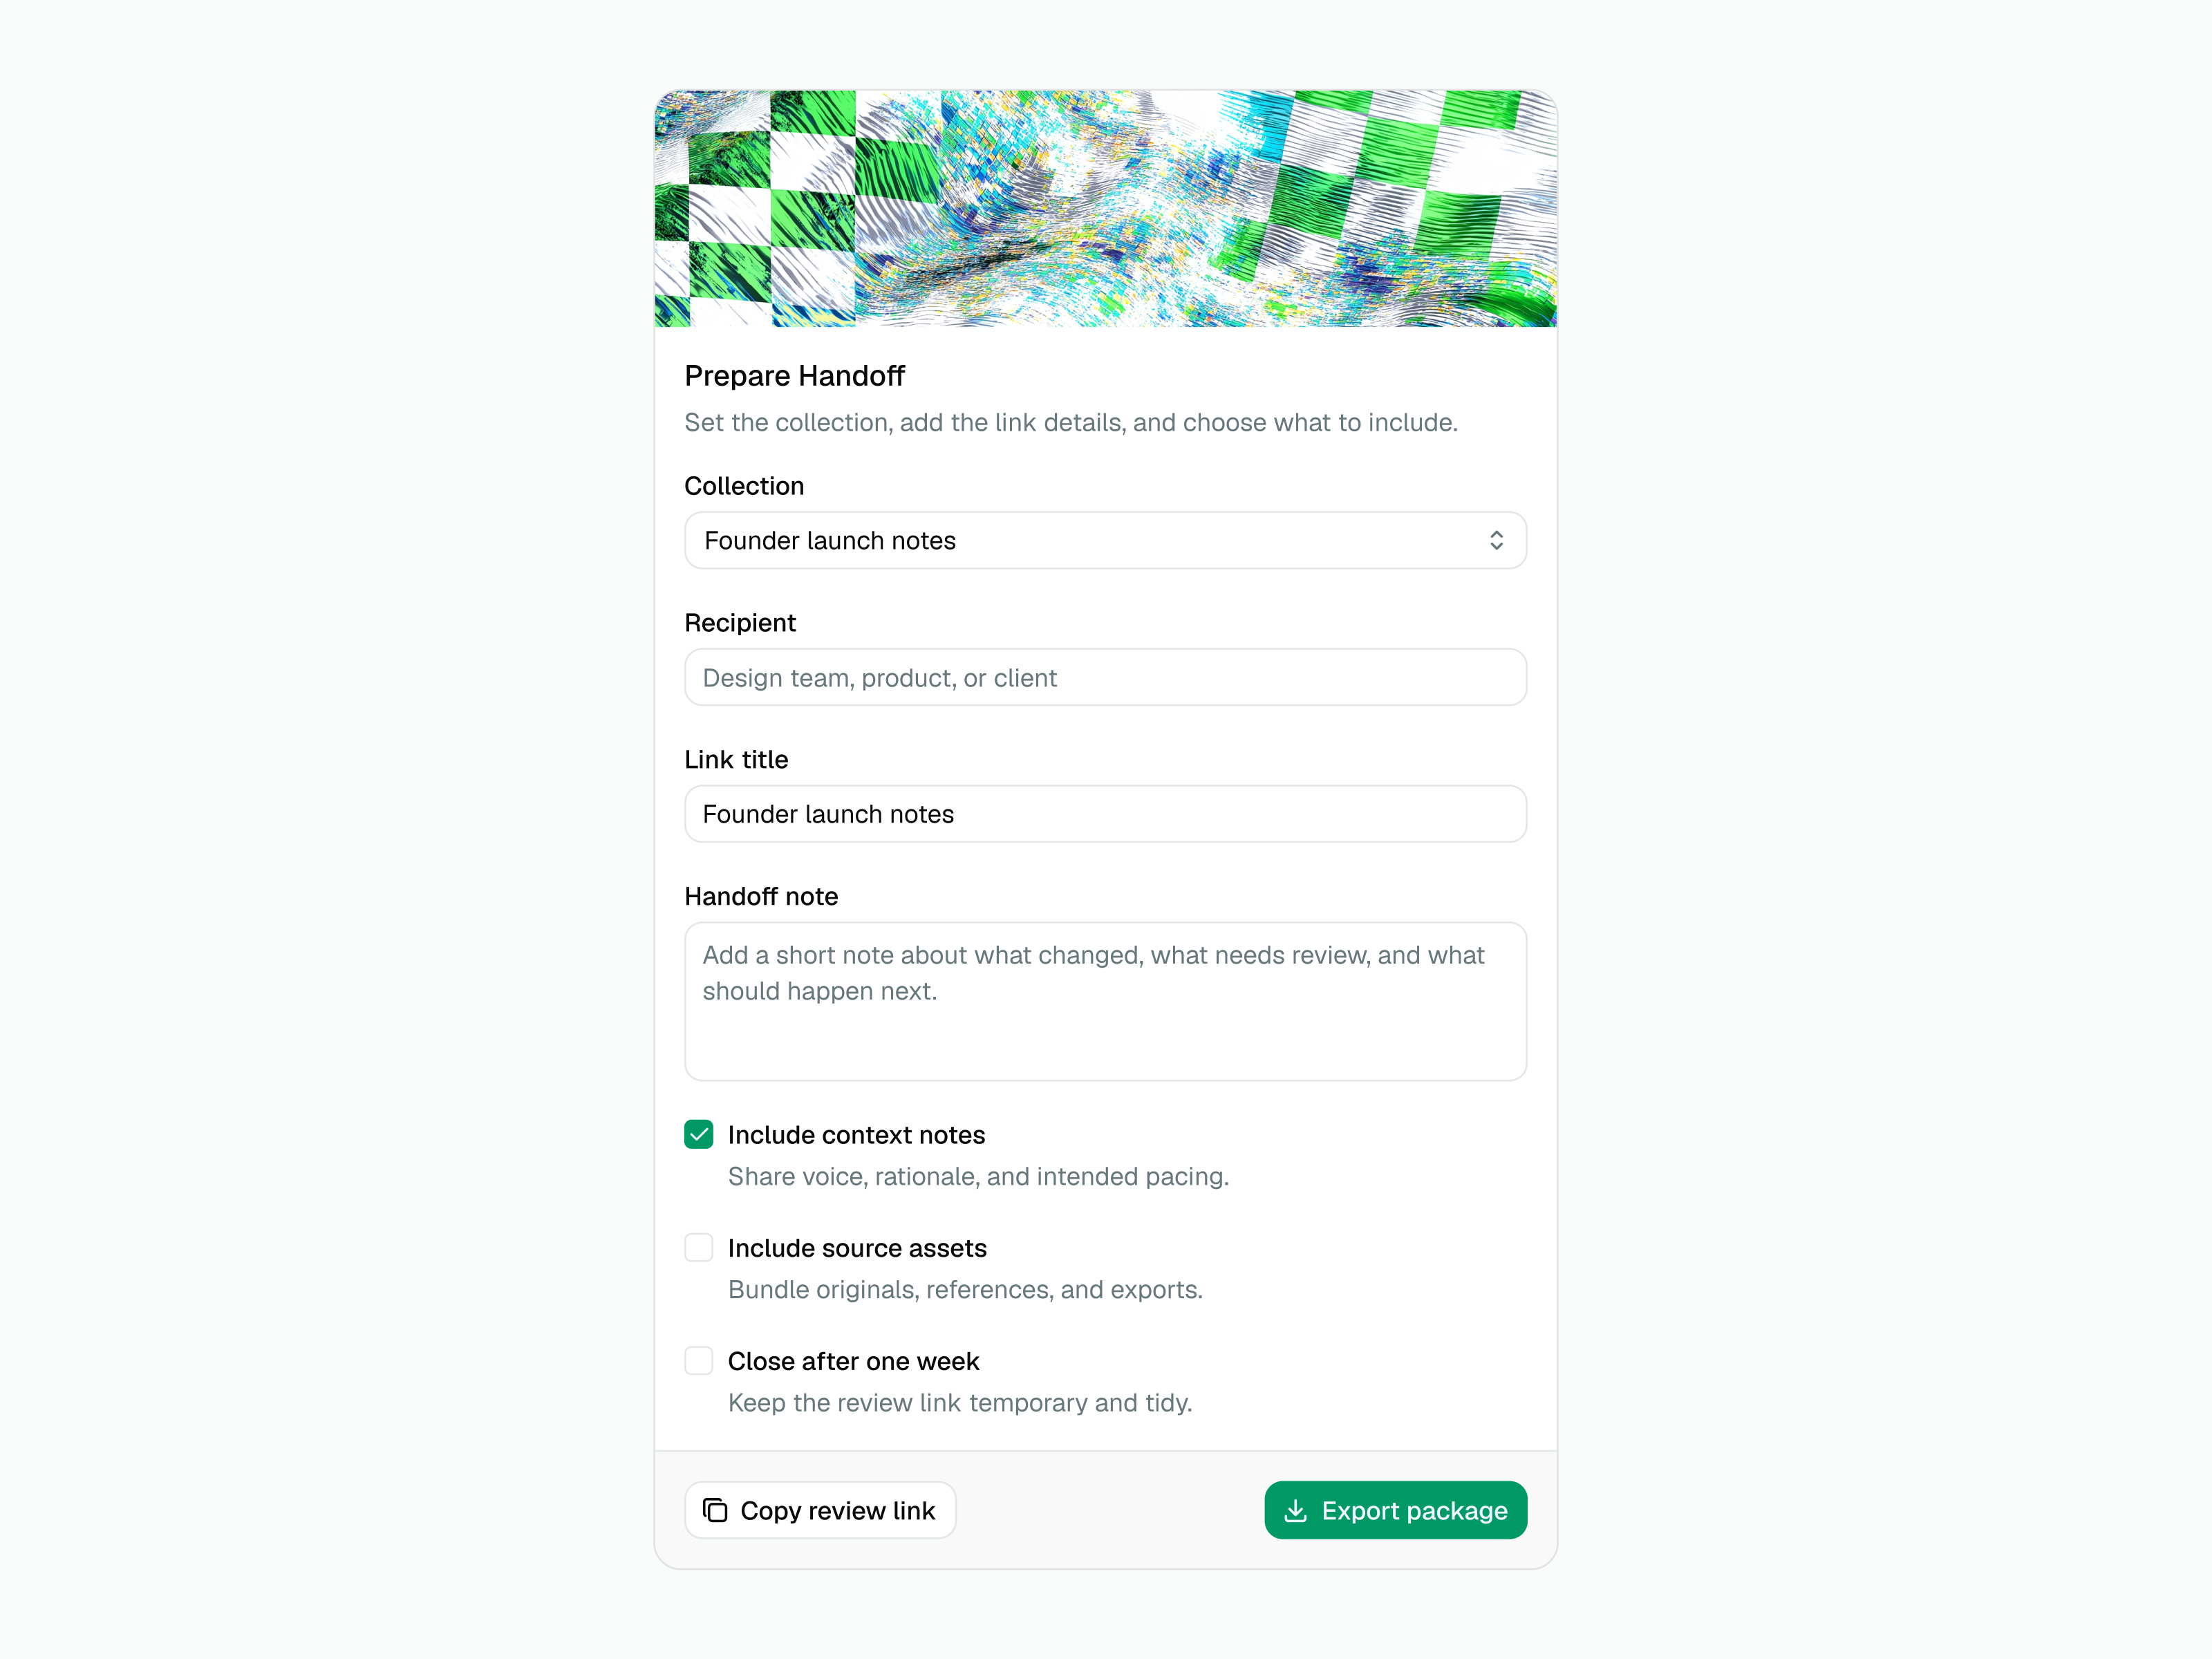Click the Recipient field label
This screenshot has width=2212, height=1659.
point(740,623)
